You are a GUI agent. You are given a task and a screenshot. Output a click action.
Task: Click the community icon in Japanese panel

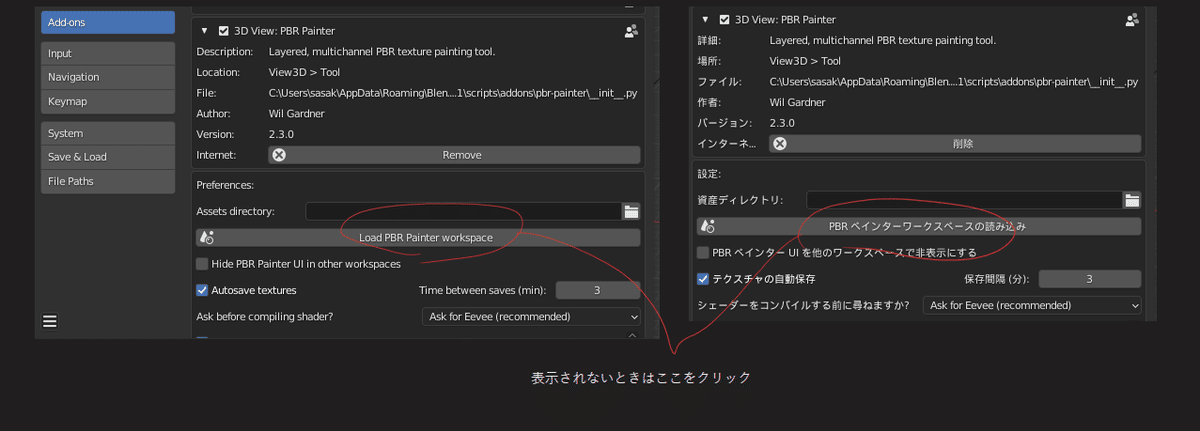[1132, 19]
